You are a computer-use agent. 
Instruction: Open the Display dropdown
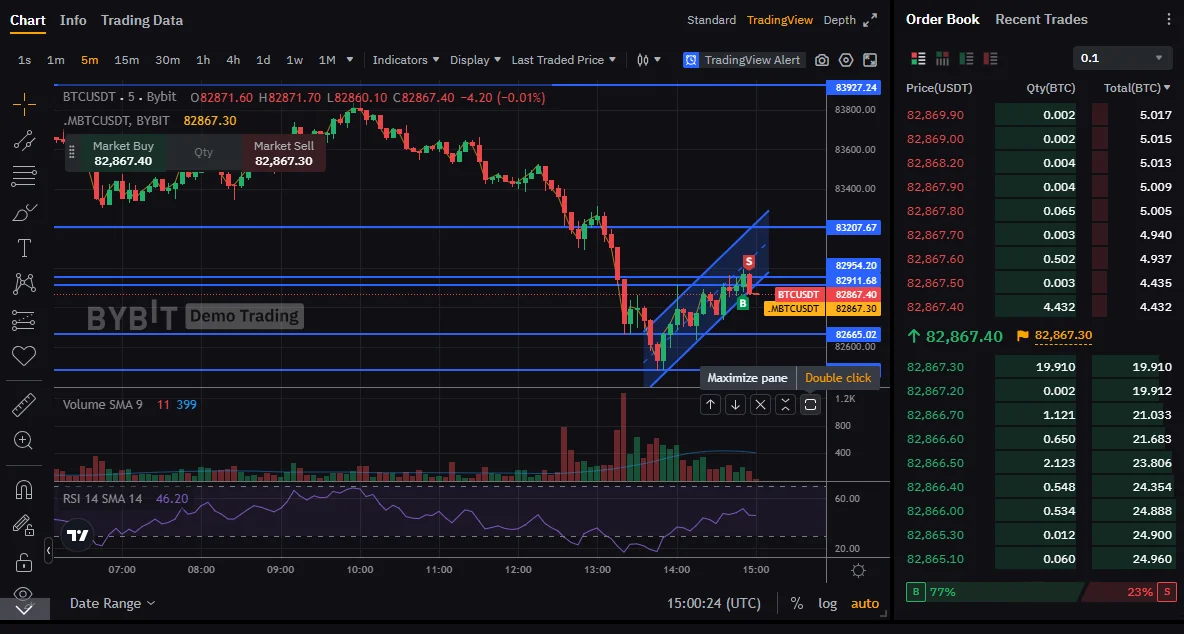coord(475,60)
